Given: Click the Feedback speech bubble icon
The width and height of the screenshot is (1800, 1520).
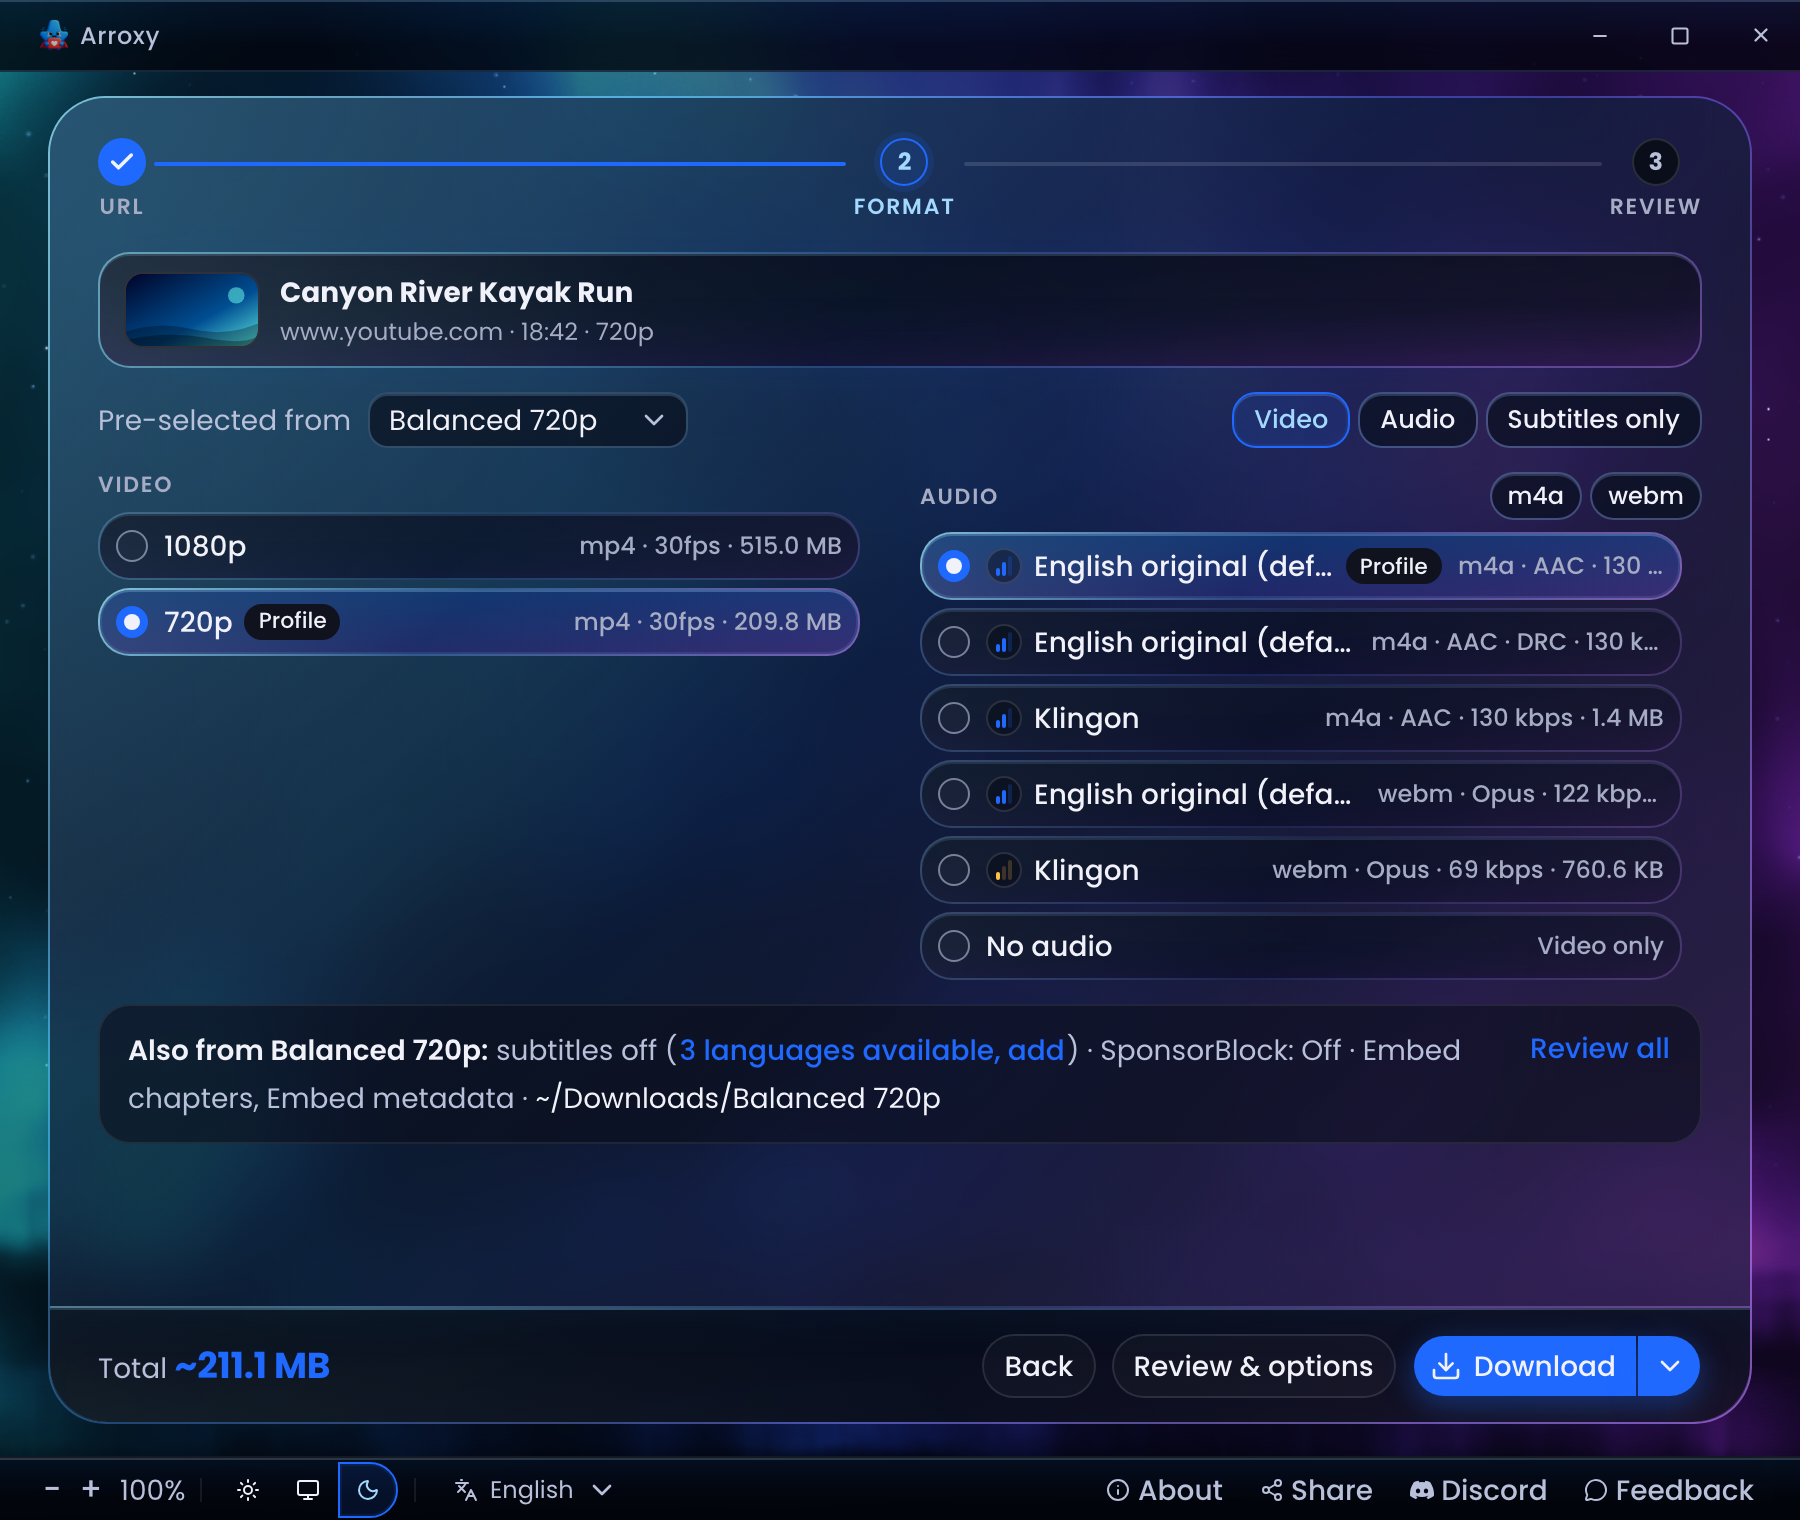Looking at the screenshot, I should (x=1596, y=1491).
